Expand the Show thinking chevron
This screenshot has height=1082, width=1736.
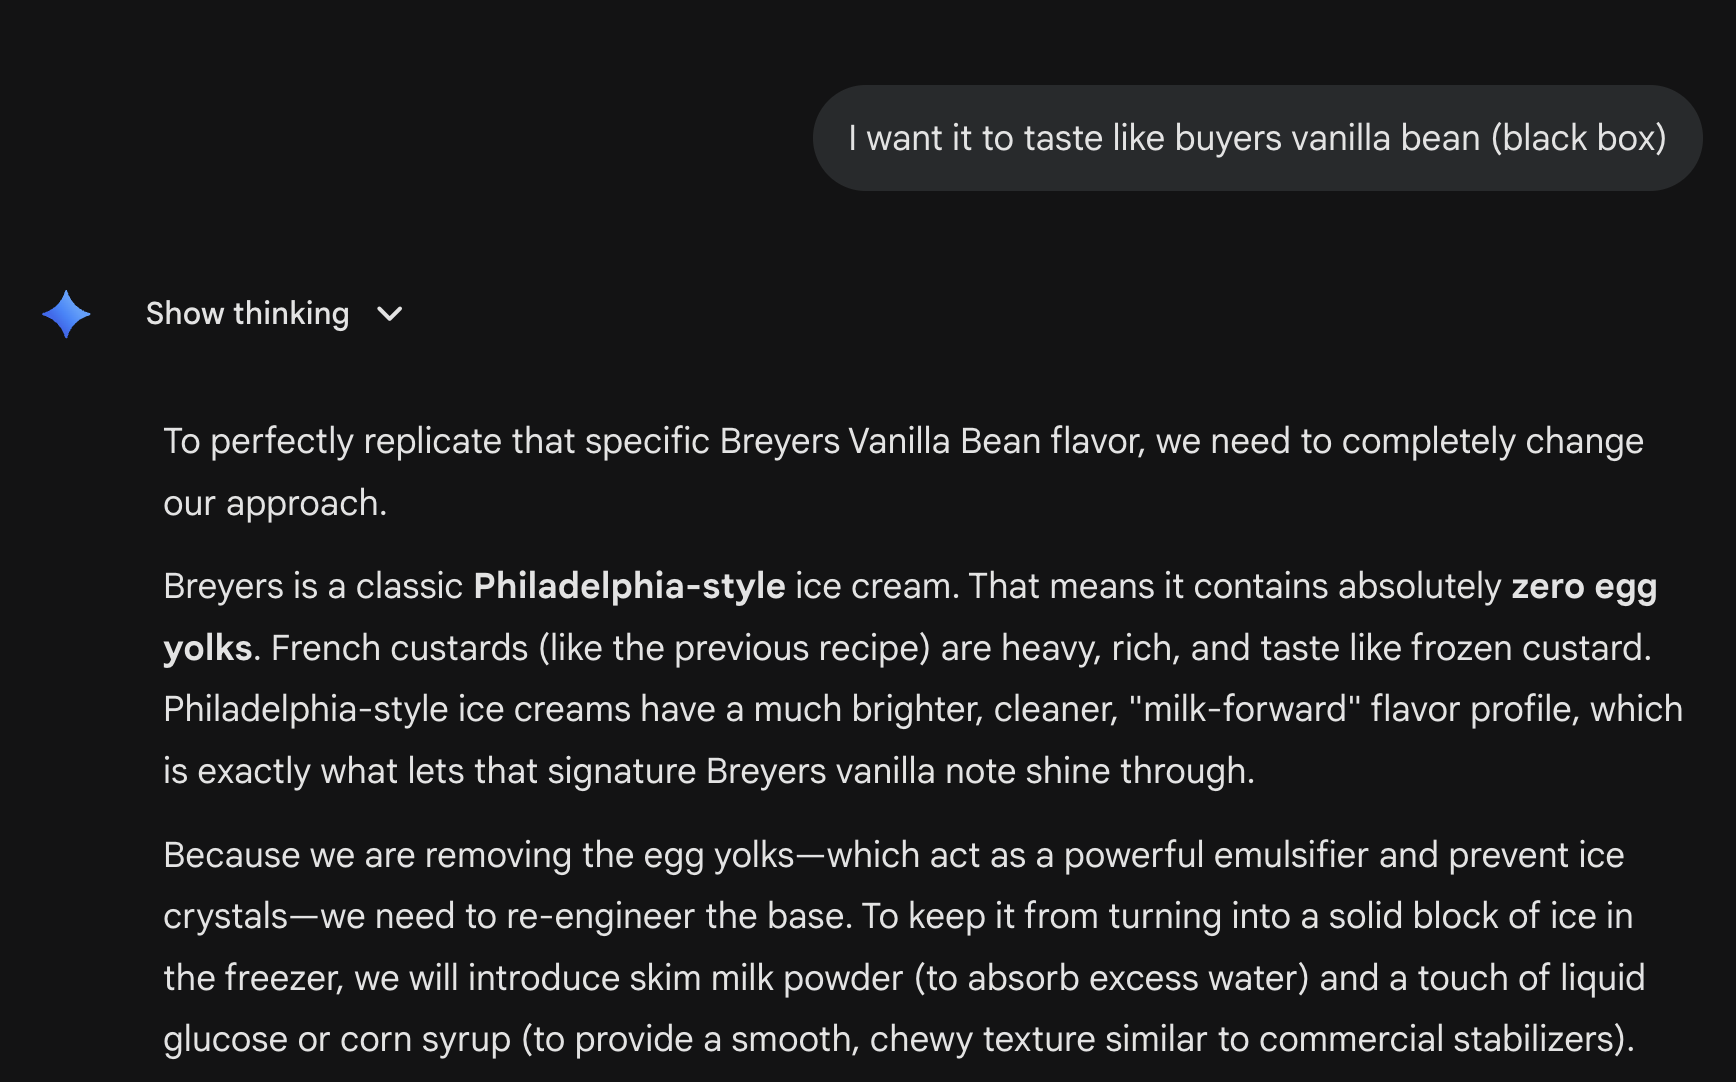click(389, 314)
